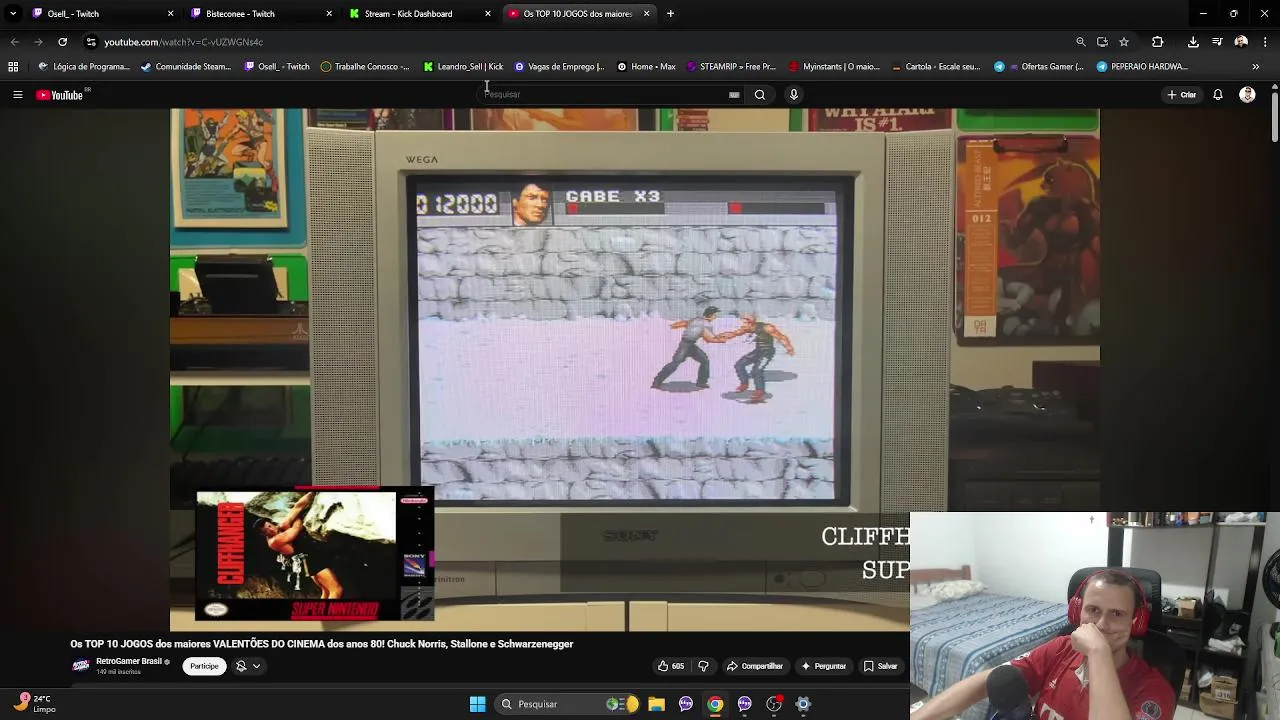
Task: Open the Vagas de Emprego bookmark
Action: pos(559,67)
